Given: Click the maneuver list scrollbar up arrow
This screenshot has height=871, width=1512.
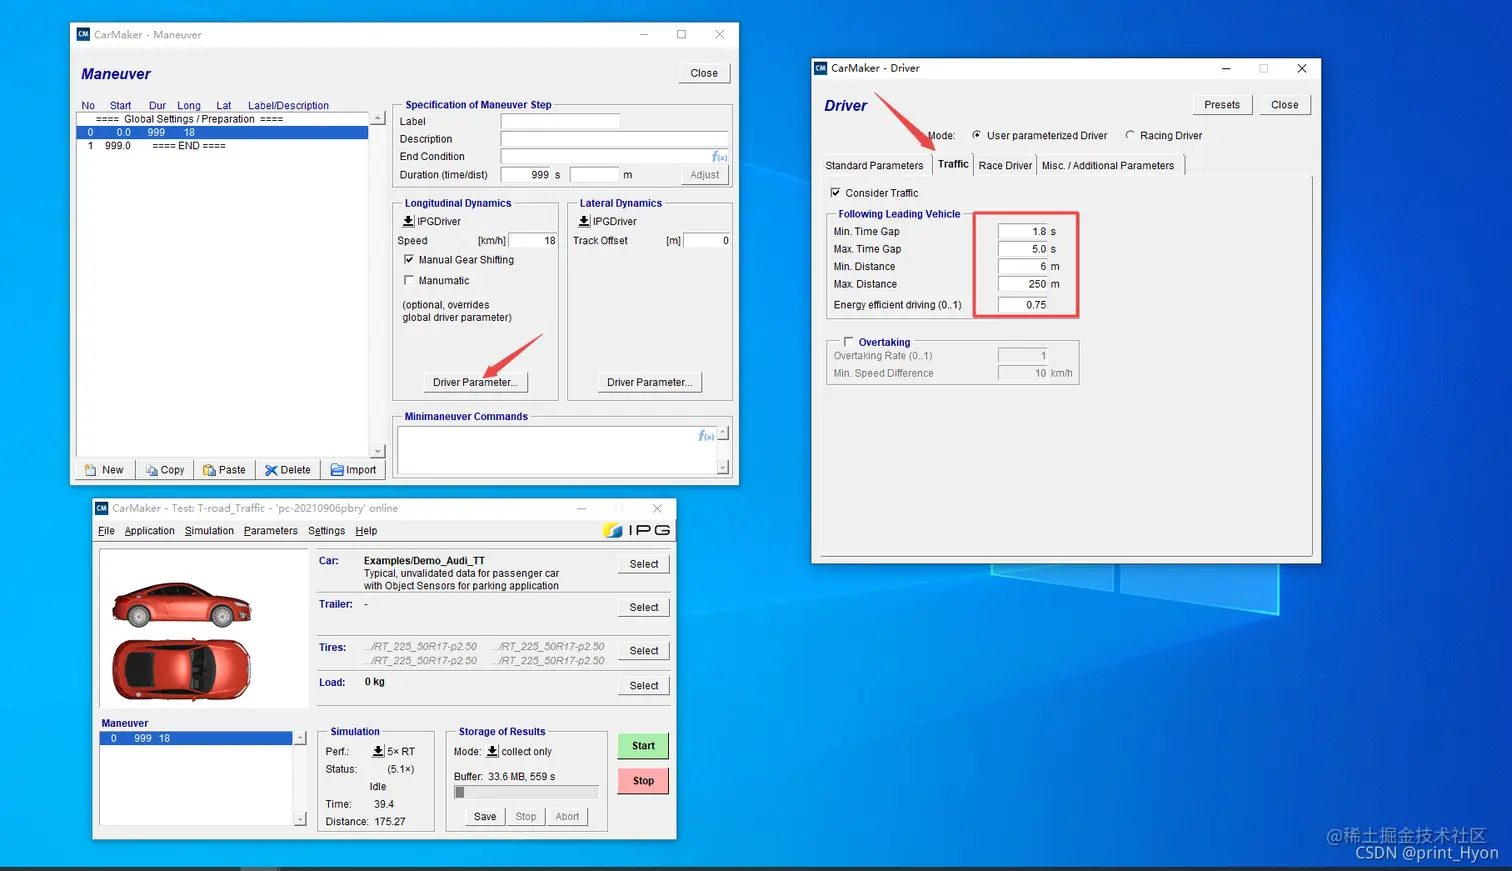Looking at the screenshot, I should pyautogui.click(x=378, y=118).
